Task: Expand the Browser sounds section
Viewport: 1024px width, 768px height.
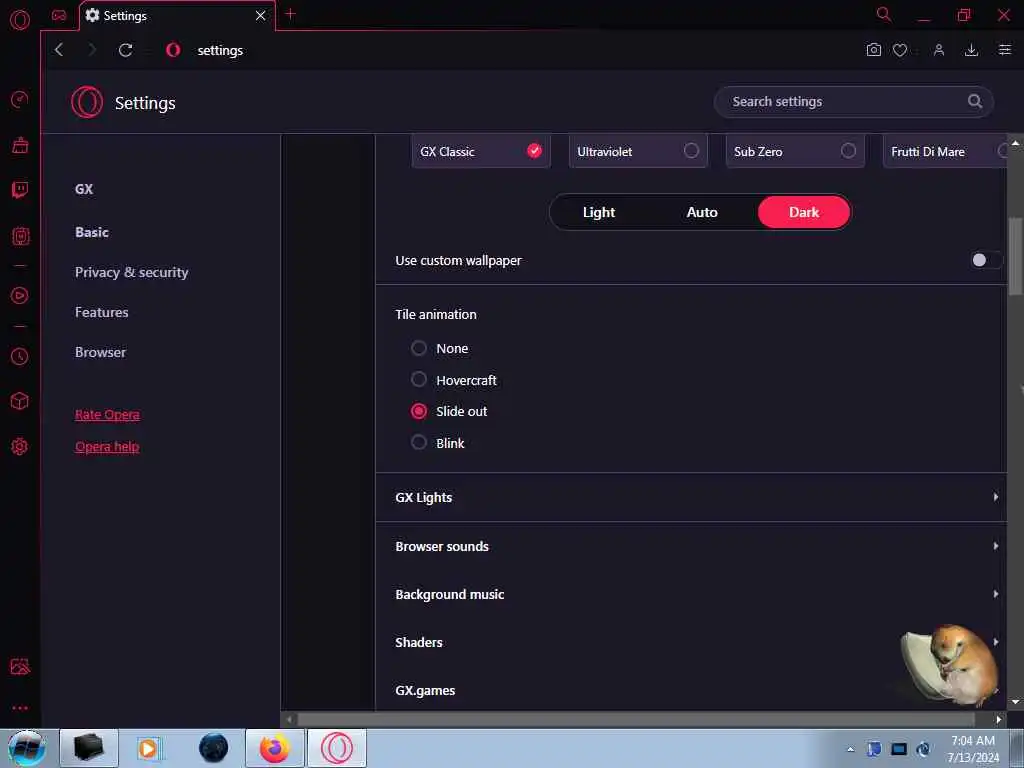Action: (692, 546)
